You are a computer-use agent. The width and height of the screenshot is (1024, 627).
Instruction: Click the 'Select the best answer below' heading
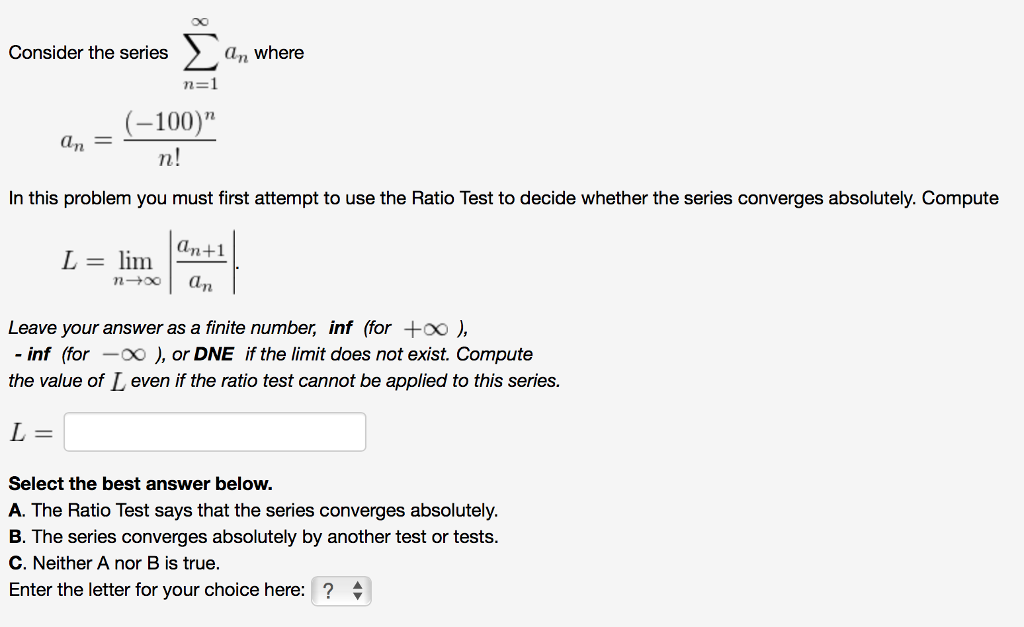[140, 483]
